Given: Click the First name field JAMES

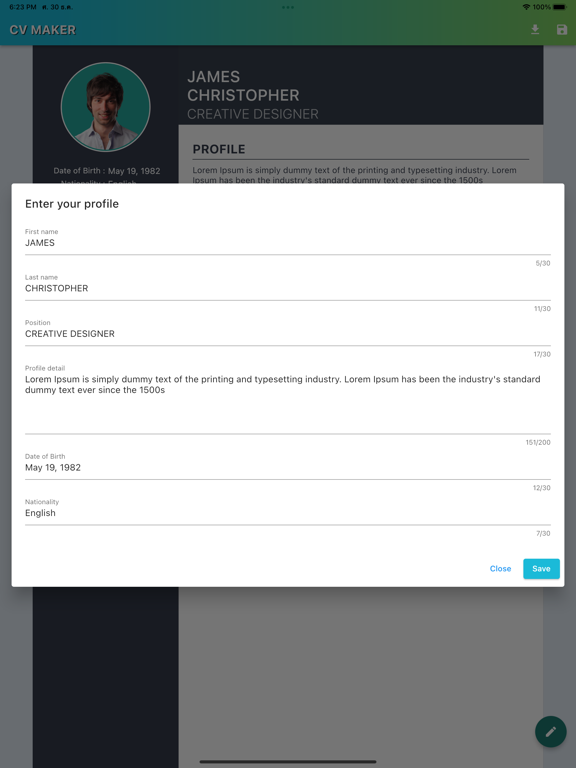Looking at the screenshot, I should click(x=288, y=243).
